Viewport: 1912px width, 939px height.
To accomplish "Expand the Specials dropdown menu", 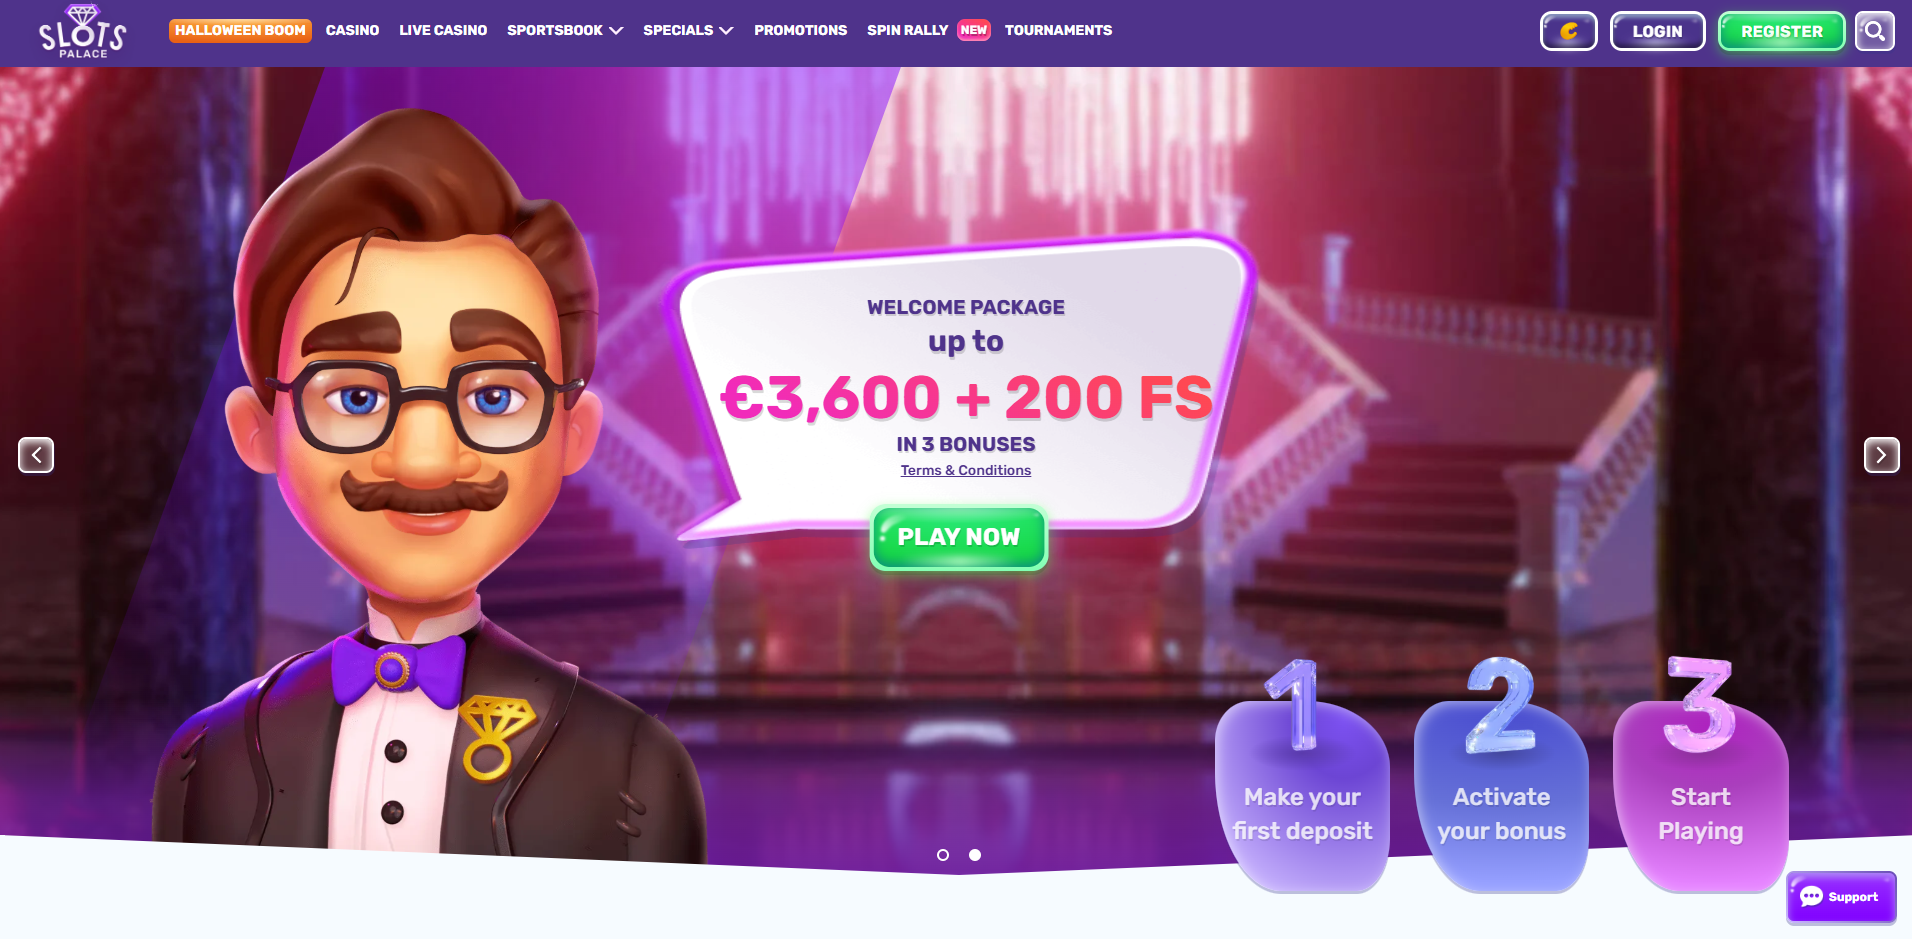I will click(688, 30).
